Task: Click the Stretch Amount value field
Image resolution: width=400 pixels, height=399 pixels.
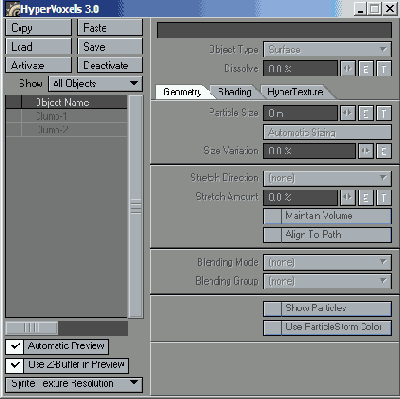Action: tap(300, 197)
